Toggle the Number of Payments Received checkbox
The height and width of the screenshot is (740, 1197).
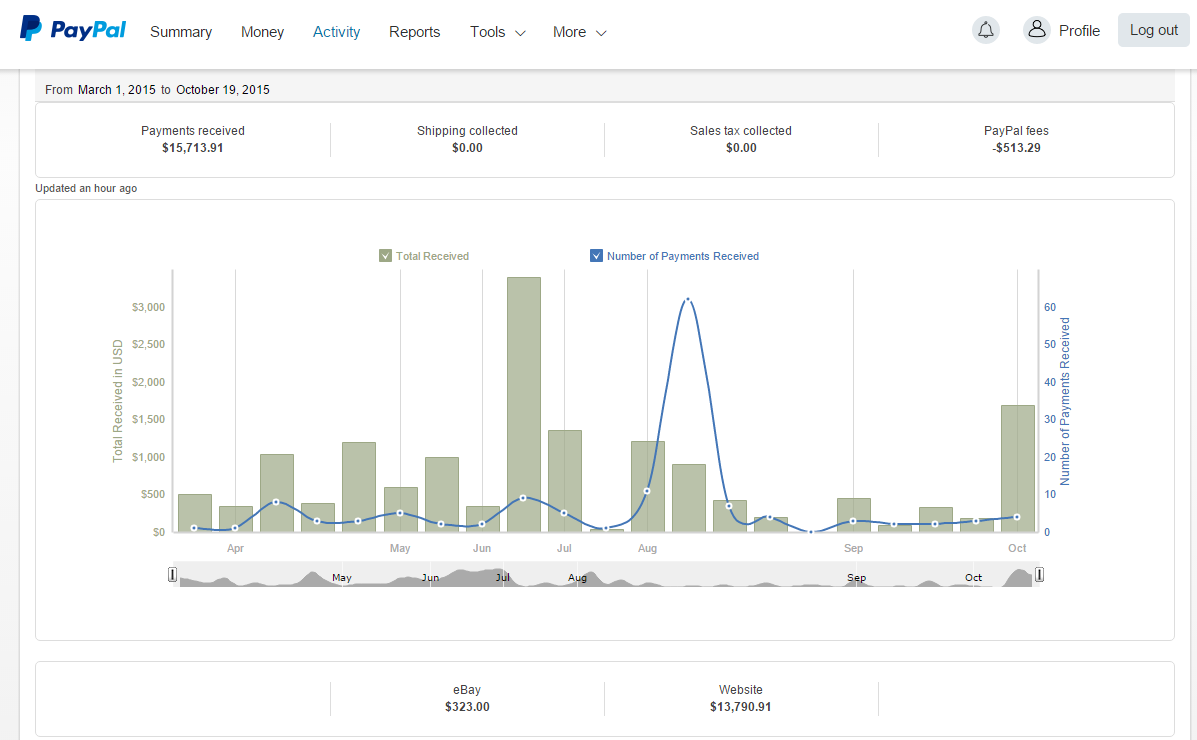pos(596,256)
